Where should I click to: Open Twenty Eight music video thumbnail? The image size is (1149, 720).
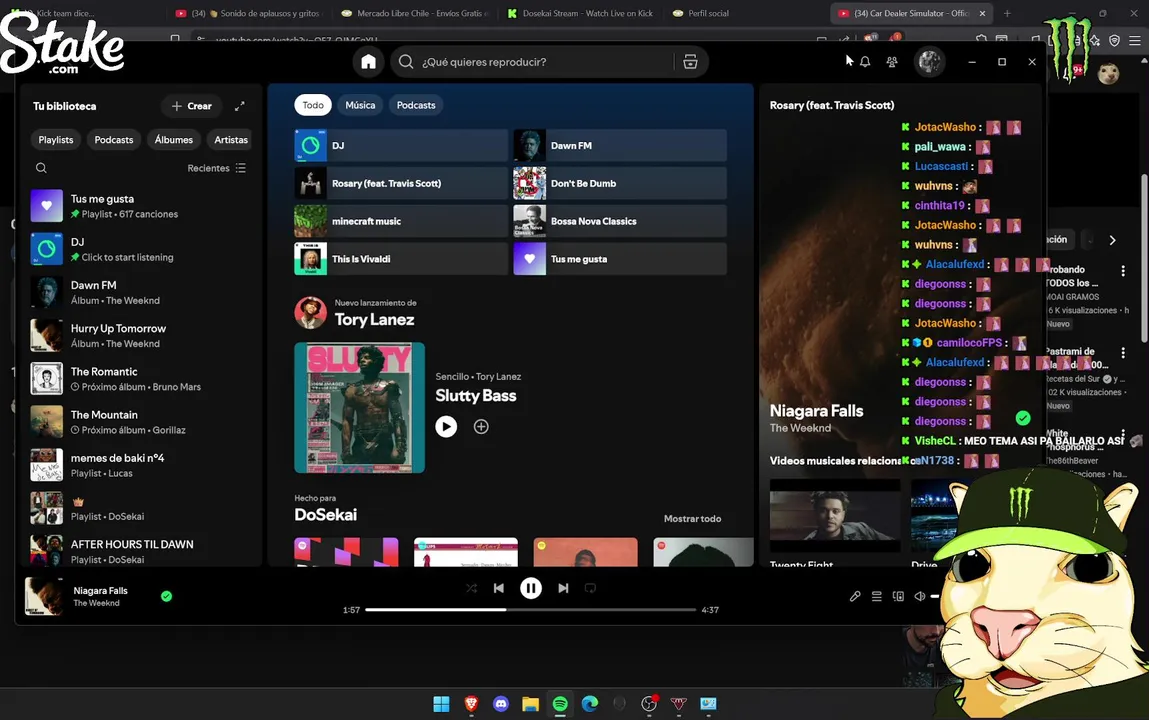tap(835, 516)
